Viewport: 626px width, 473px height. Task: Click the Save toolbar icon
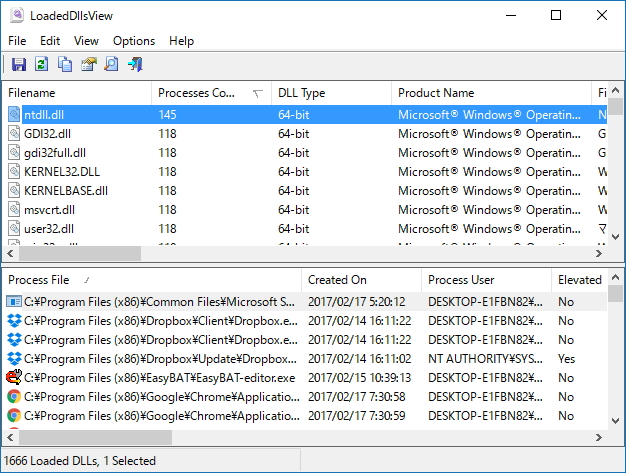click(x=18, y=65)
